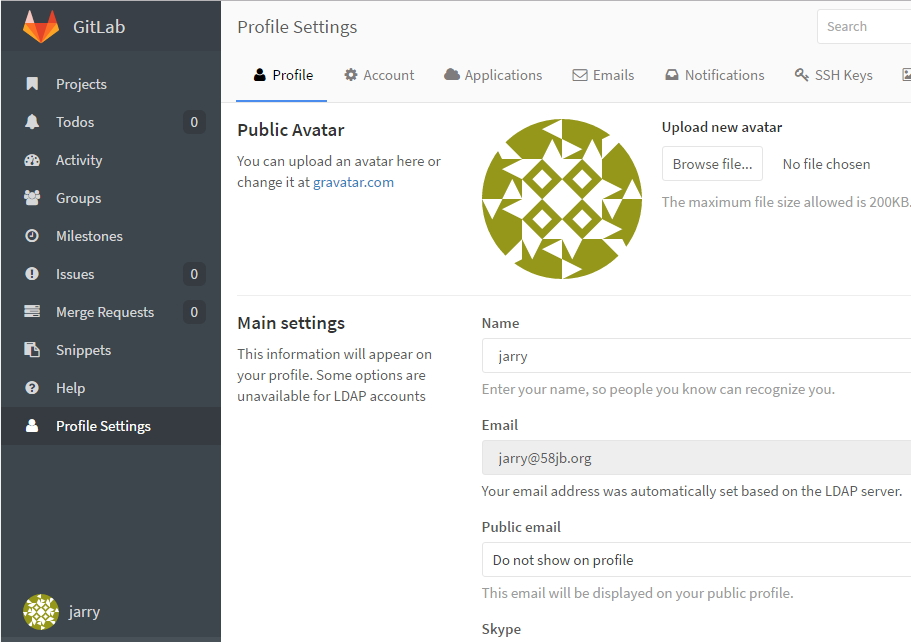The height and width of the screenshot is (642, 911).
Task: Switch to the Account tab
Action: (x=379, y=75)
